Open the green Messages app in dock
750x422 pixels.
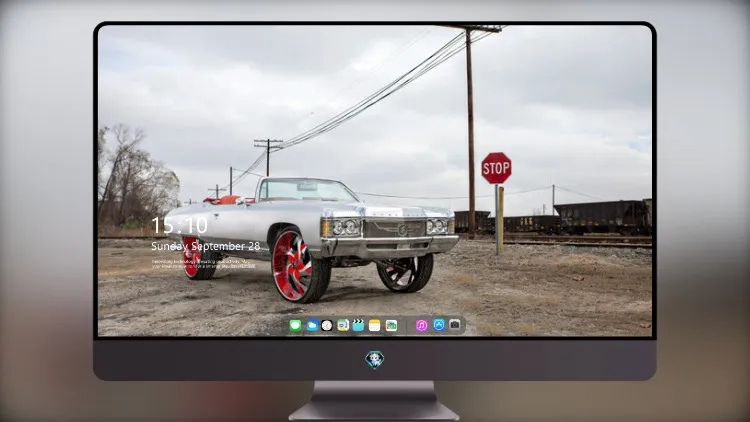(295, 326)
